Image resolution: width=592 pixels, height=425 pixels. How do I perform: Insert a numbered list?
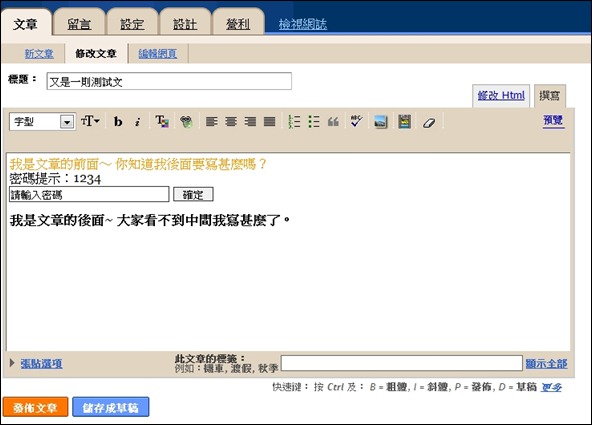coord(294,122)
